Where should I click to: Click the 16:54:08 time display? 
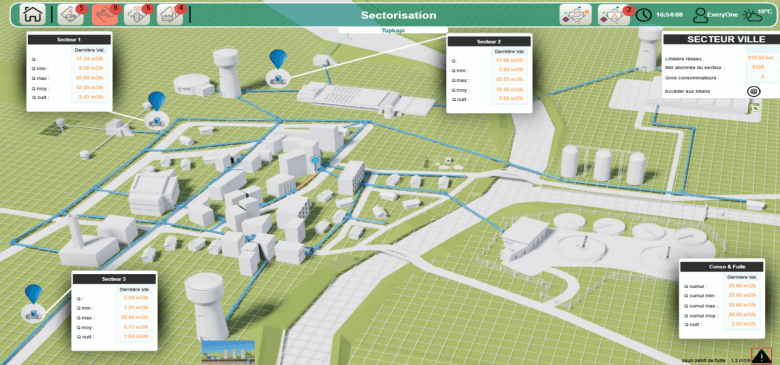[x=669, y=15]
